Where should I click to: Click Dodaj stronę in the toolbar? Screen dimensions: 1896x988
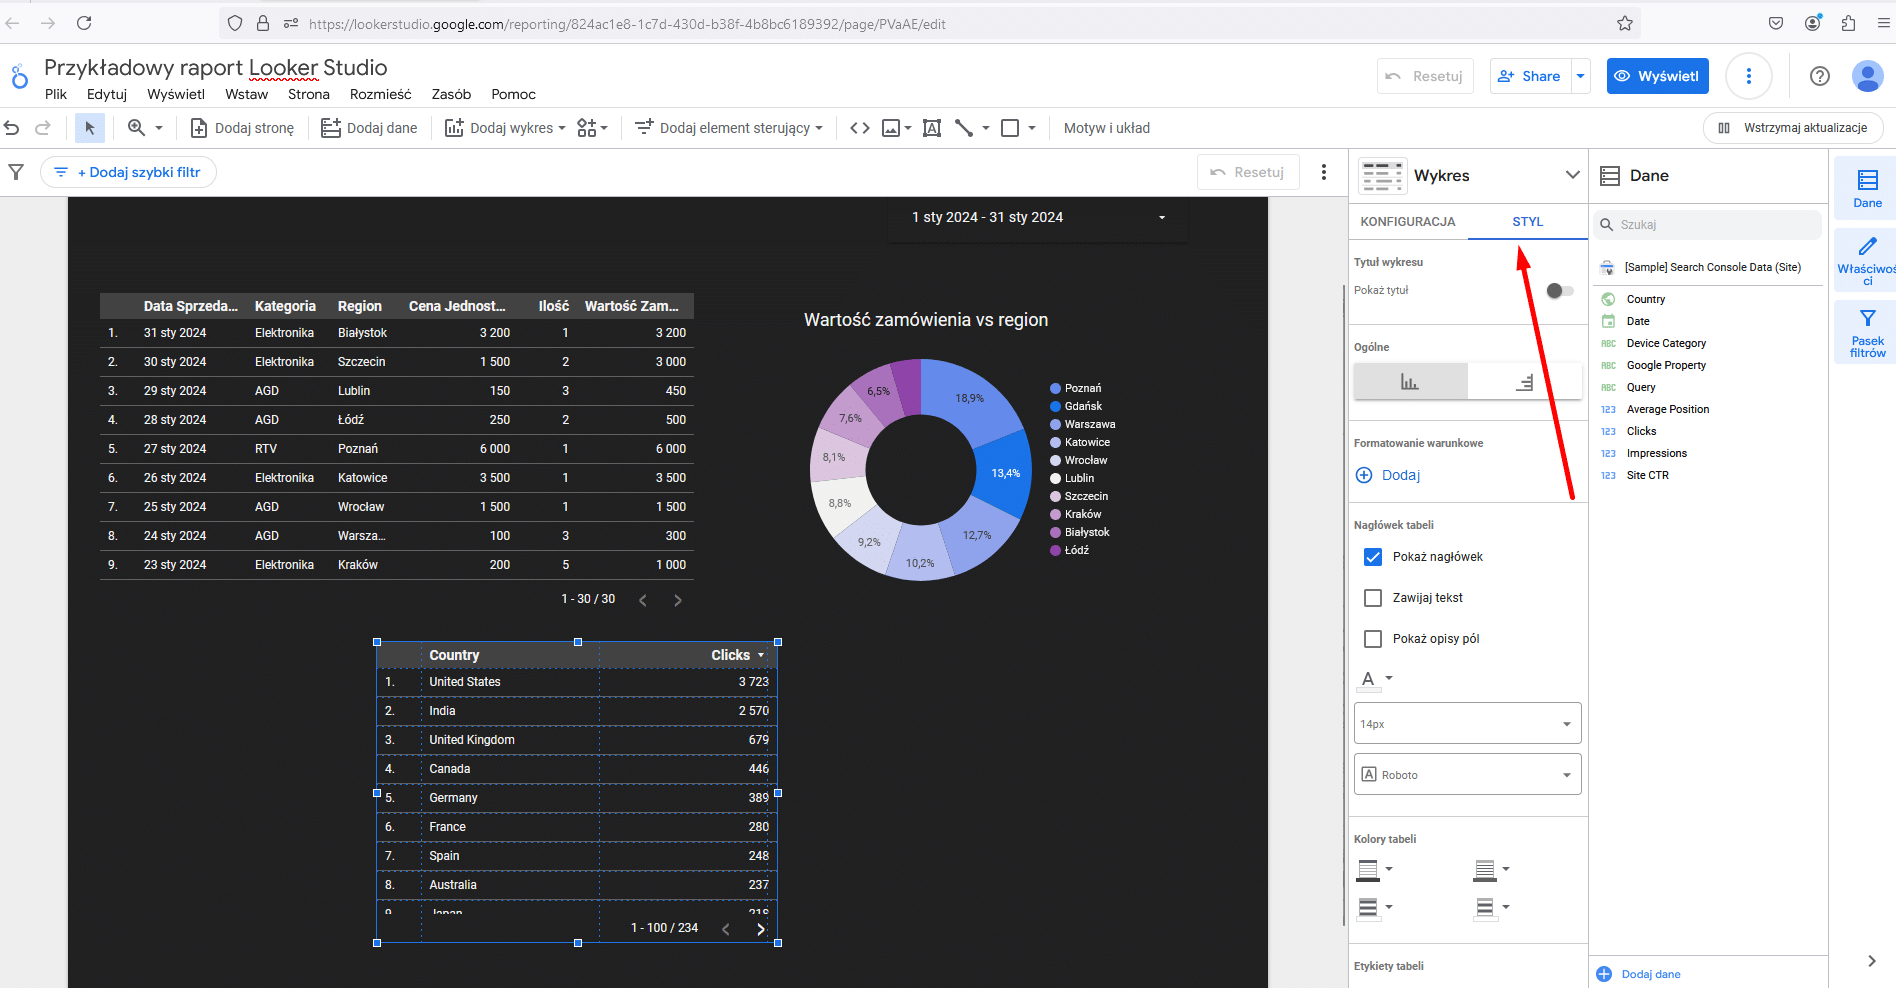pos(242,128)
